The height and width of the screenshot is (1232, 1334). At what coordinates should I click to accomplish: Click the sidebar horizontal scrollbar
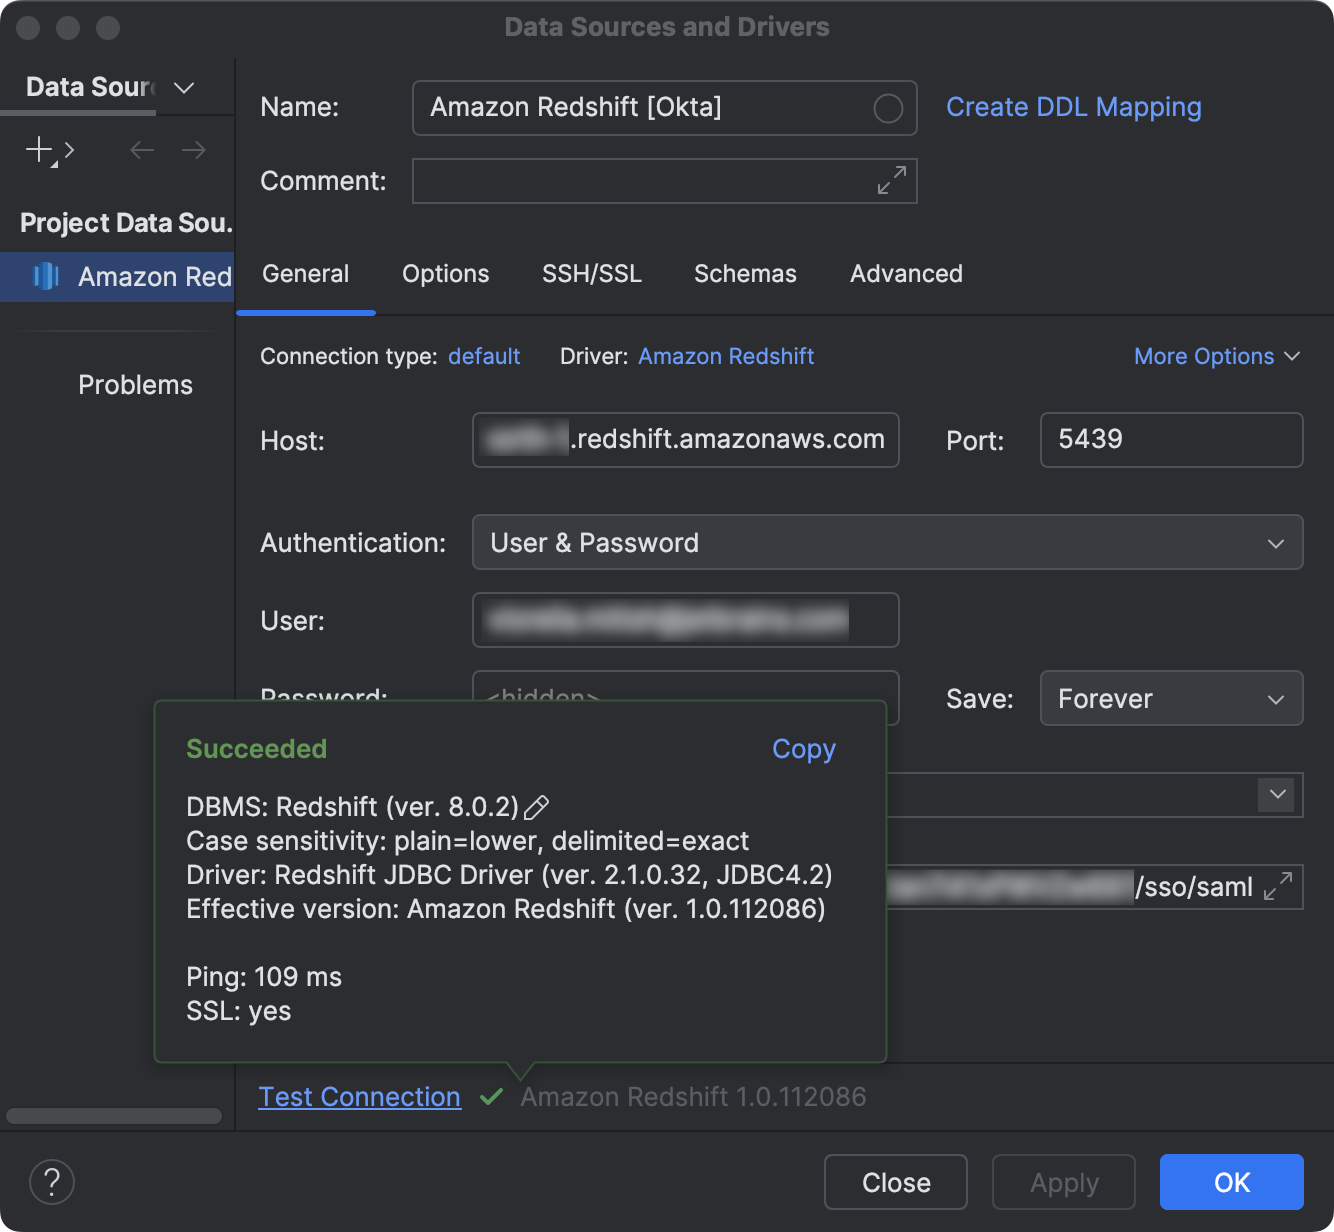point(114,1116)
